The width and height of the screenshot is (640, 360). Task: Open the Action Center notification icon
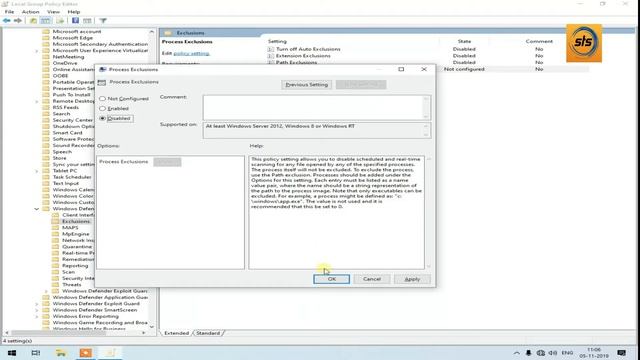[622, 353]
